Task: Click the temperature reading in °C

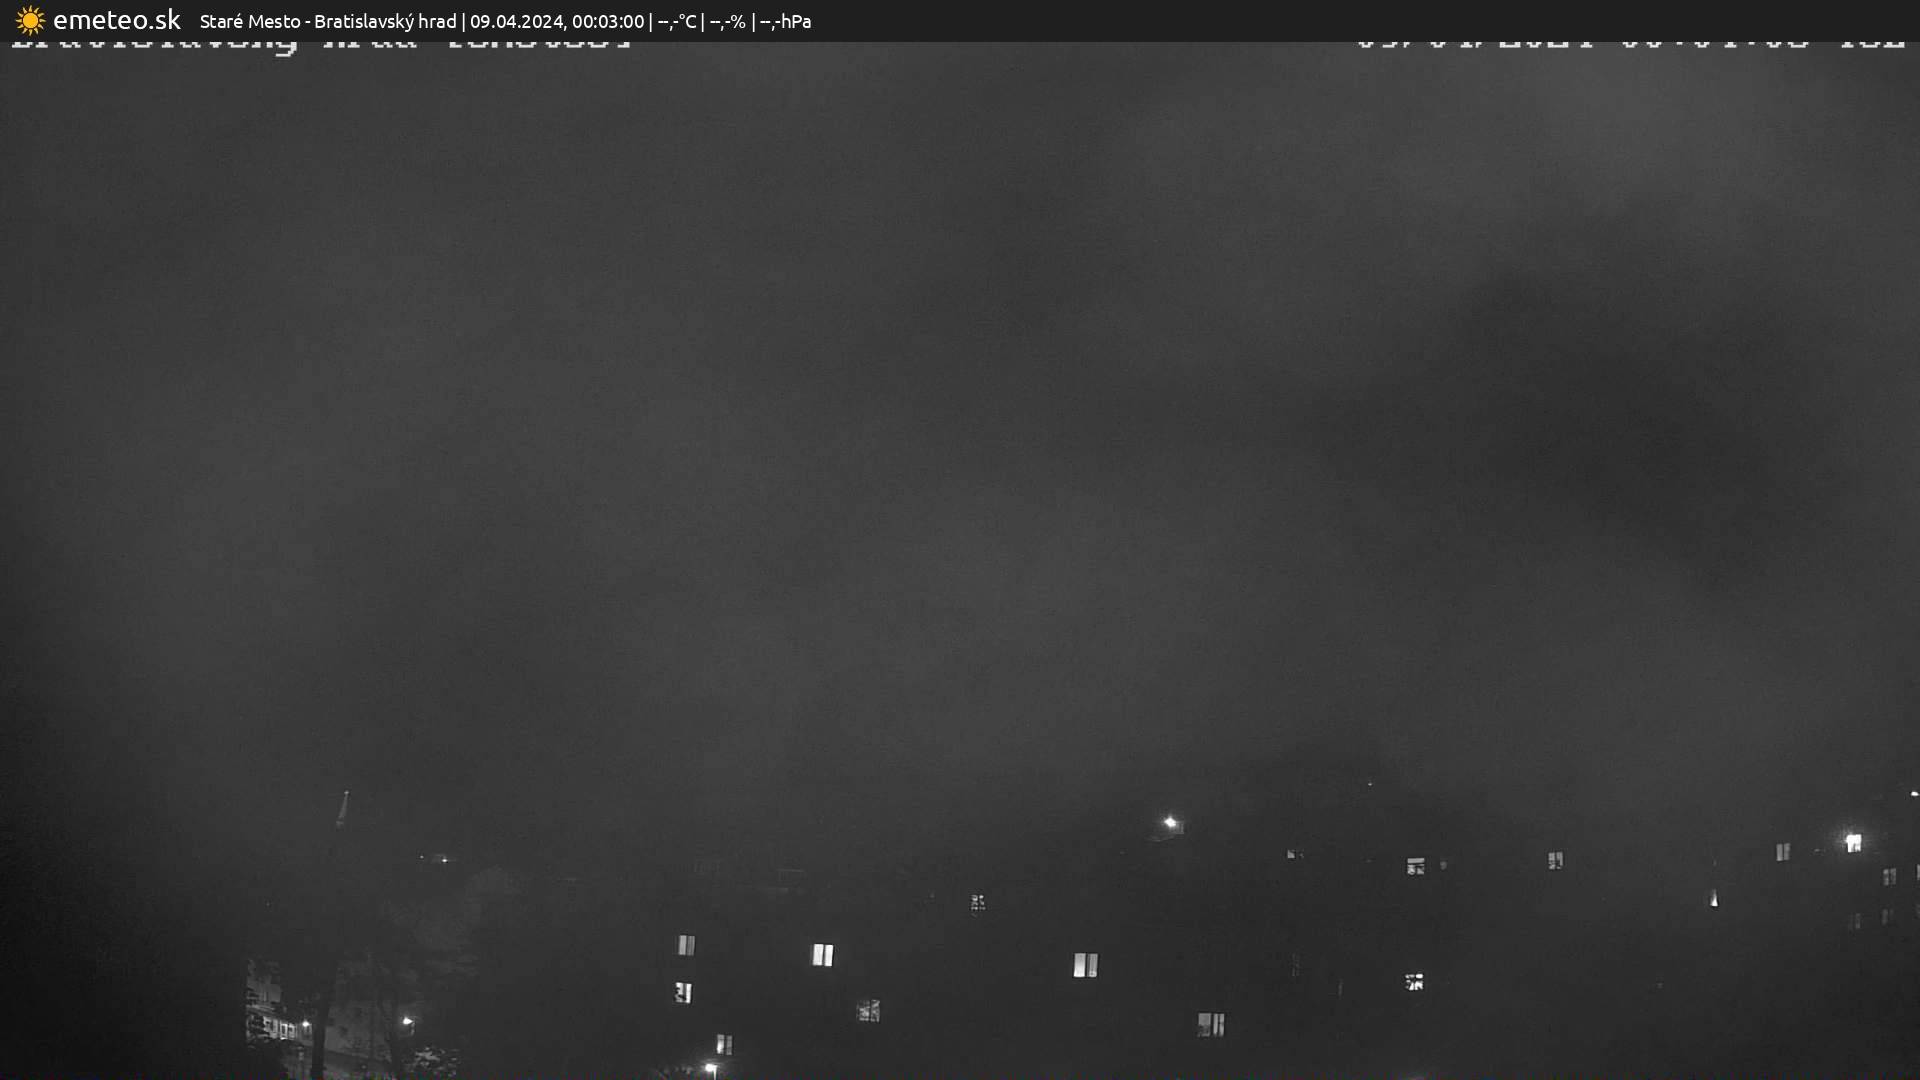Action: (677, 21)
